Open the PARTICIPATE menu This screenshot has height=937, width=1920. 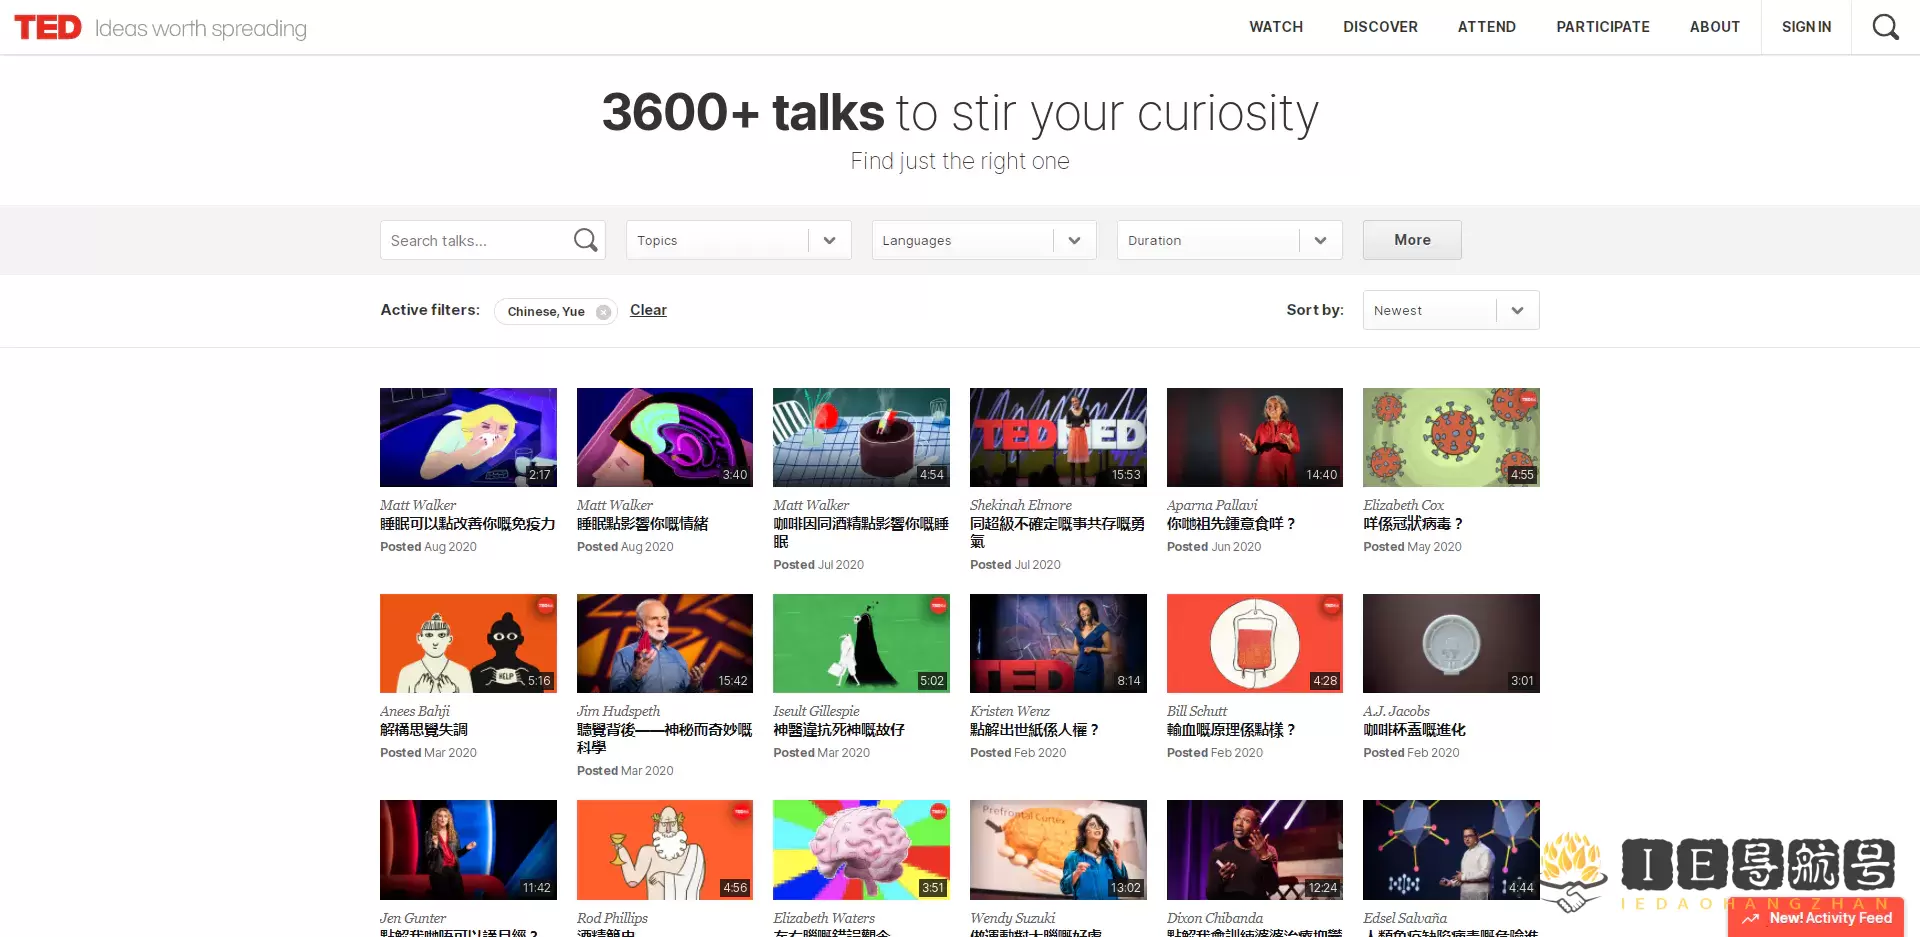tap(1603, 27)
